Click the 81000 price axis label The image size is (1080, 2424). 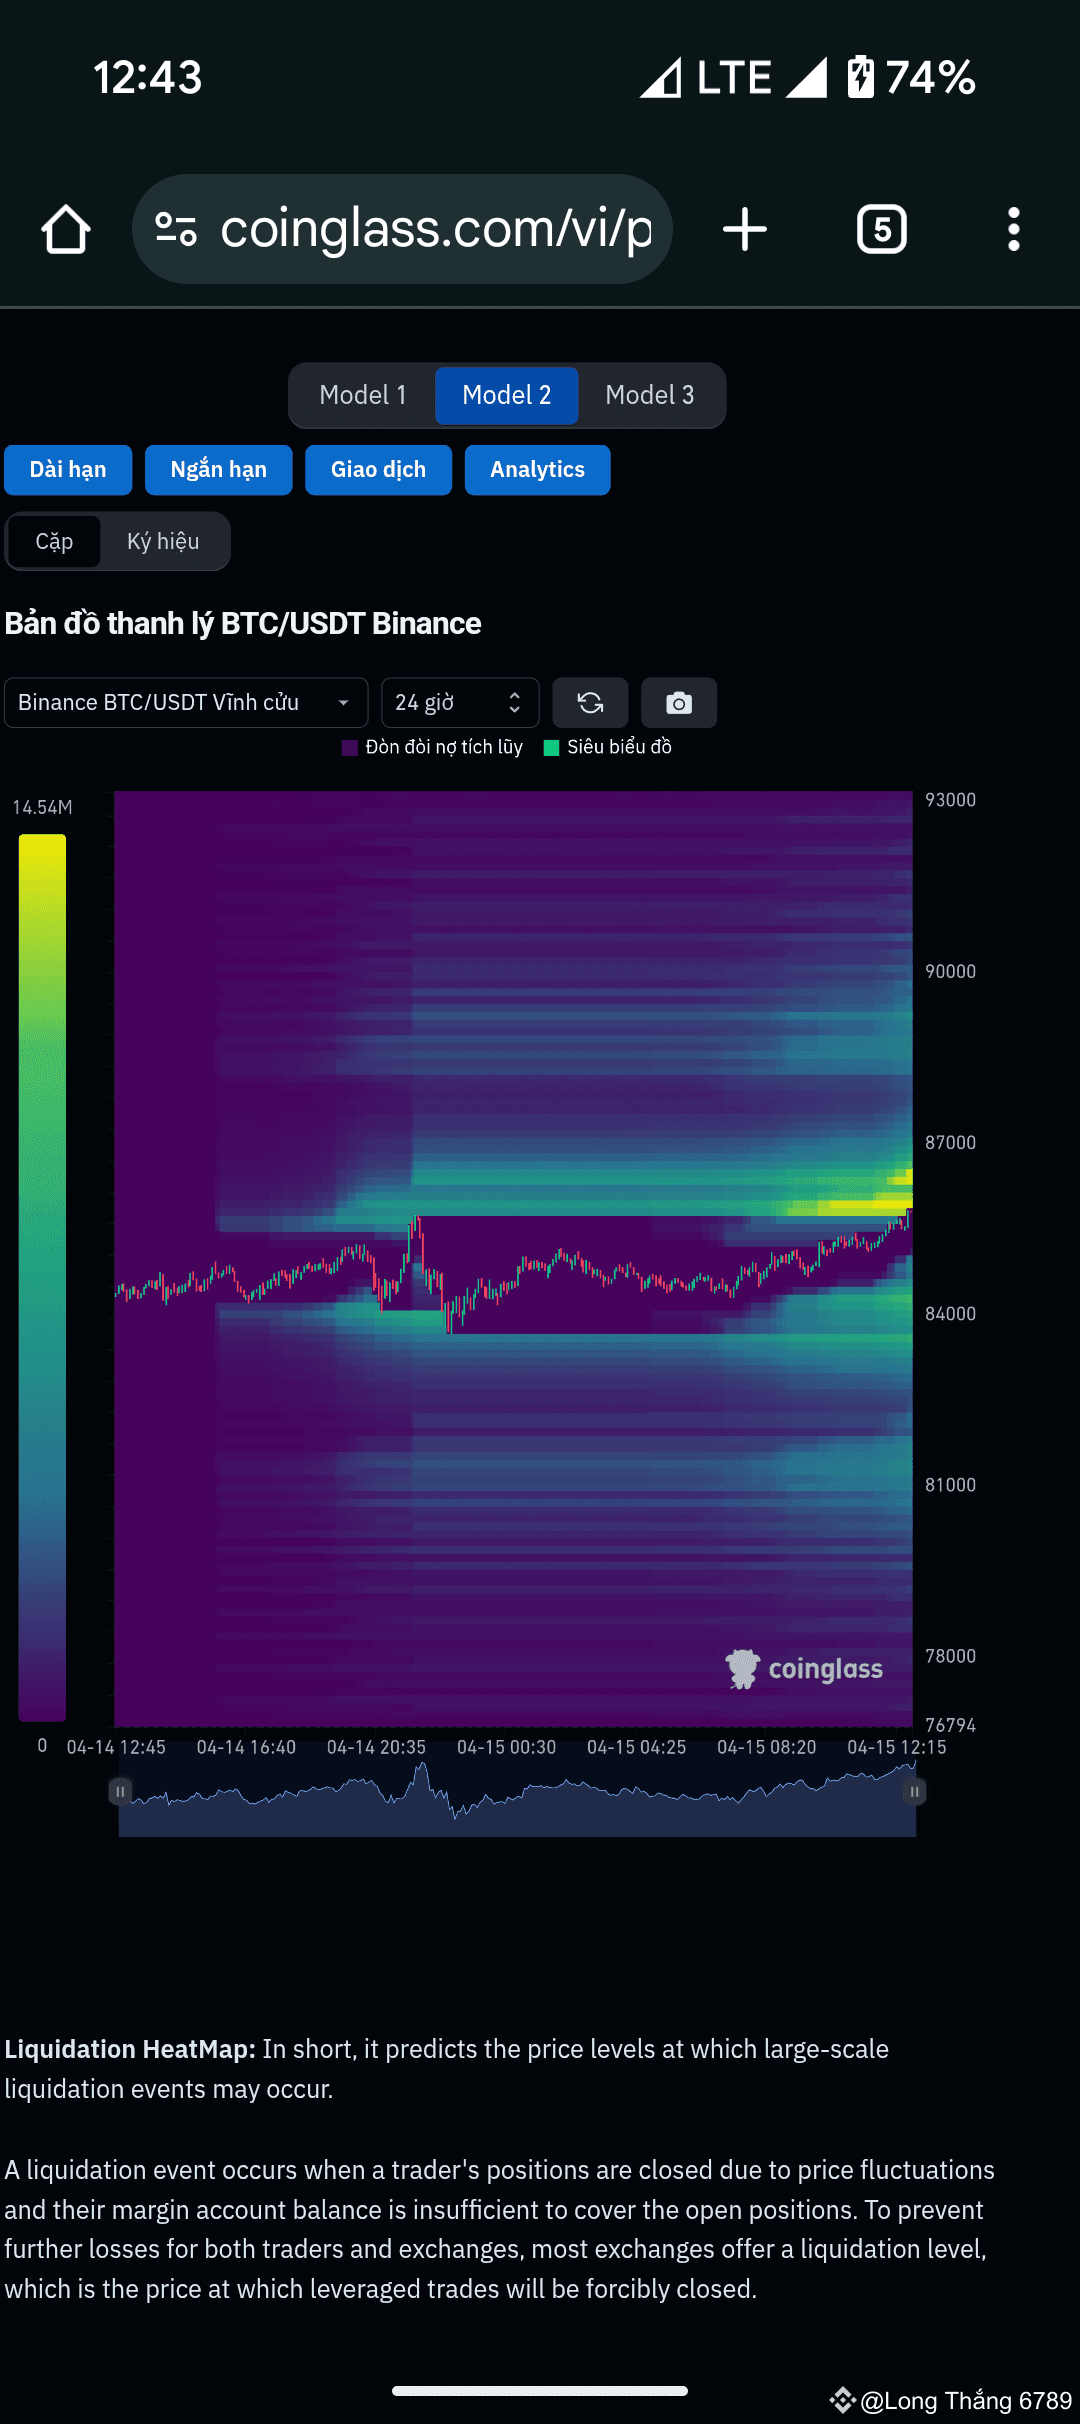950,1485
